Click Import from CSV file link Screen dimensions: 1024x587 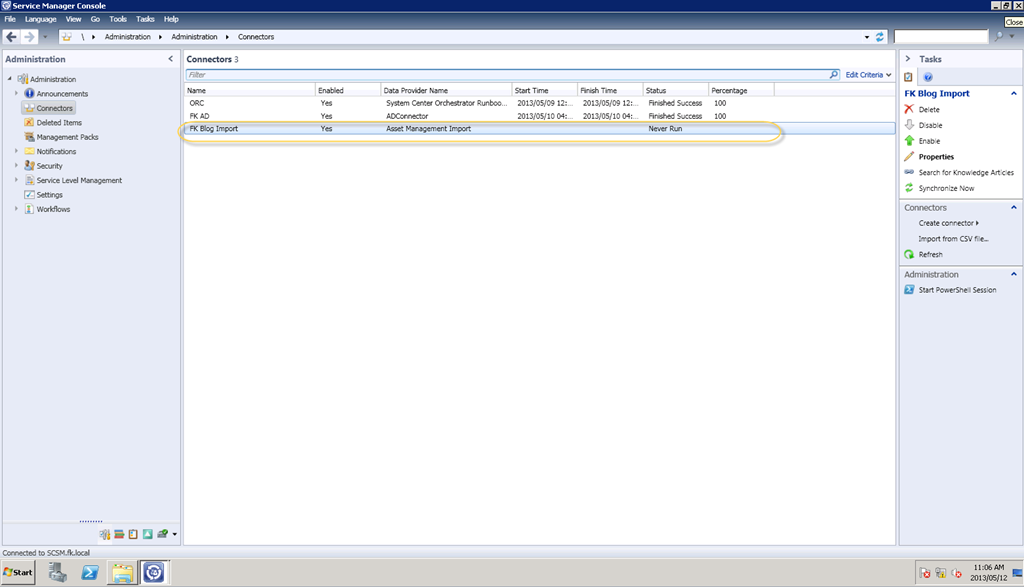pyautogui.click(x=953, y=239)
